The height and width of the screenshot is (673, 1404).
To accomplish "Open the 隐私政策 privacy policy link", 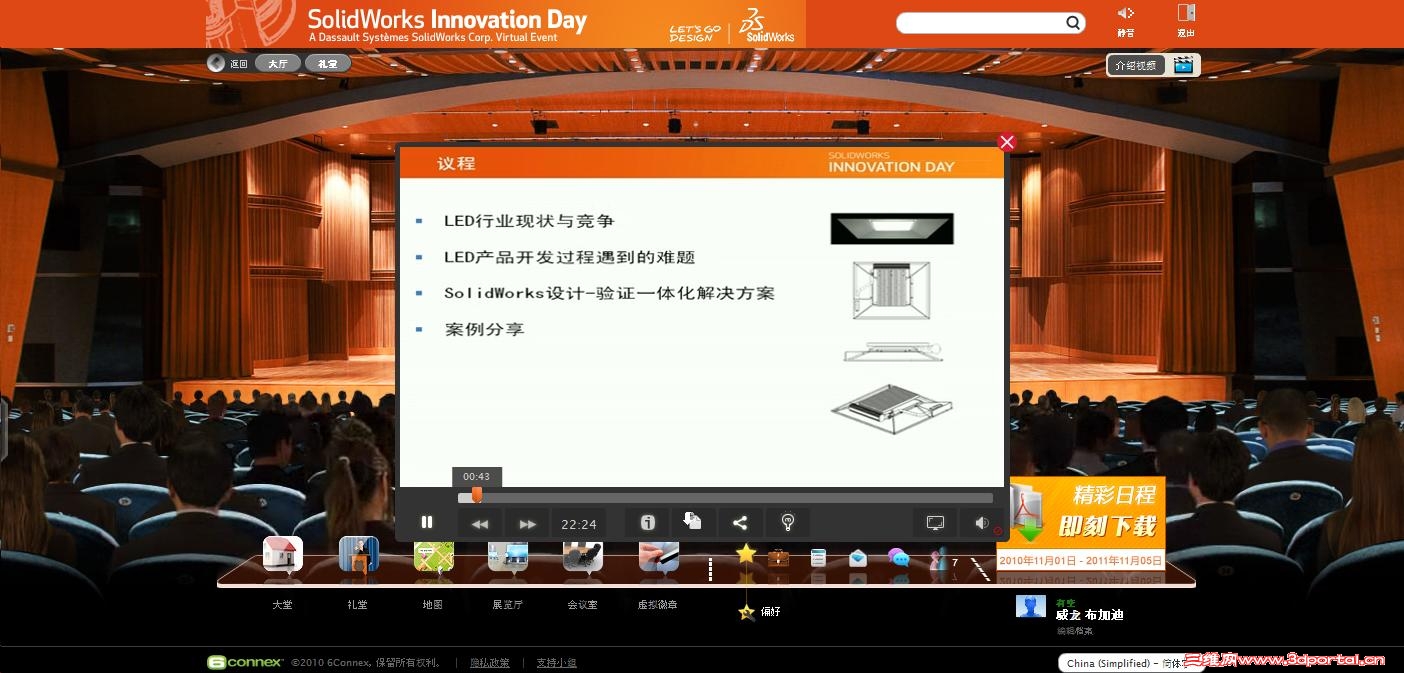I will (490, 662).
